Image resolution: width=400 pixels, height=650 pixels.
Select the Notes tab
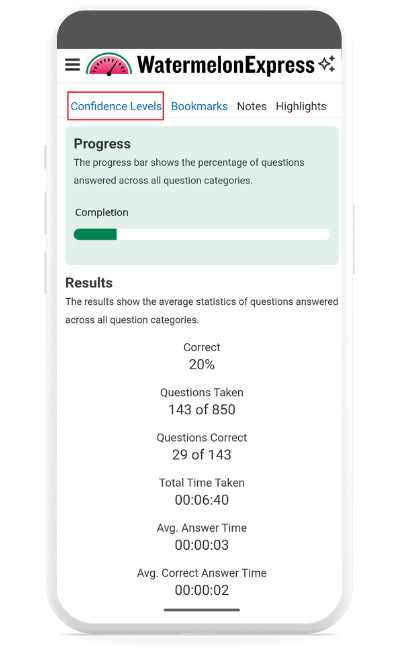pos(252,107)
